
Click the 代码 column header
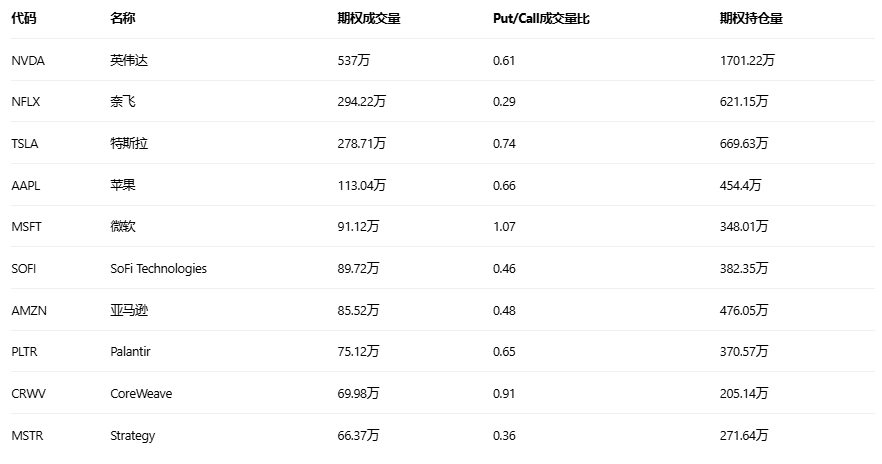(24, 18)
